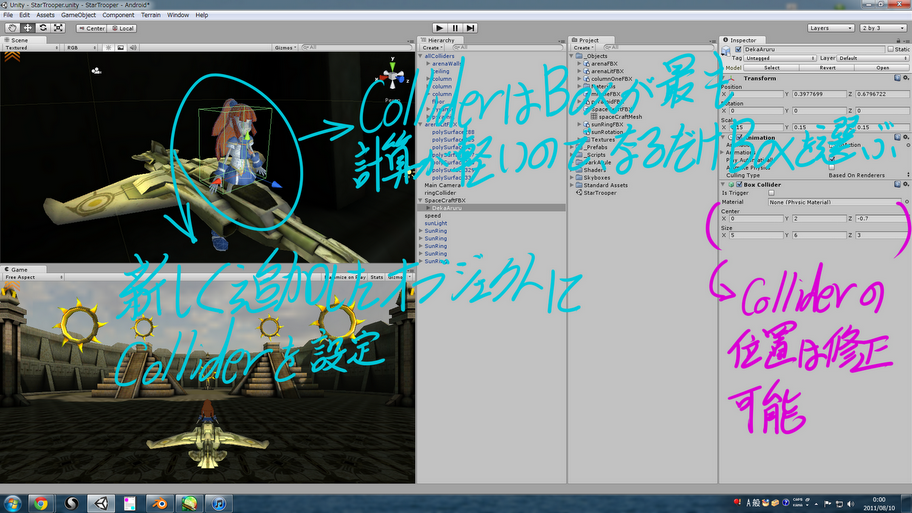Open the Assets menu
Screen dimensions: 912x513
(45, 15)
